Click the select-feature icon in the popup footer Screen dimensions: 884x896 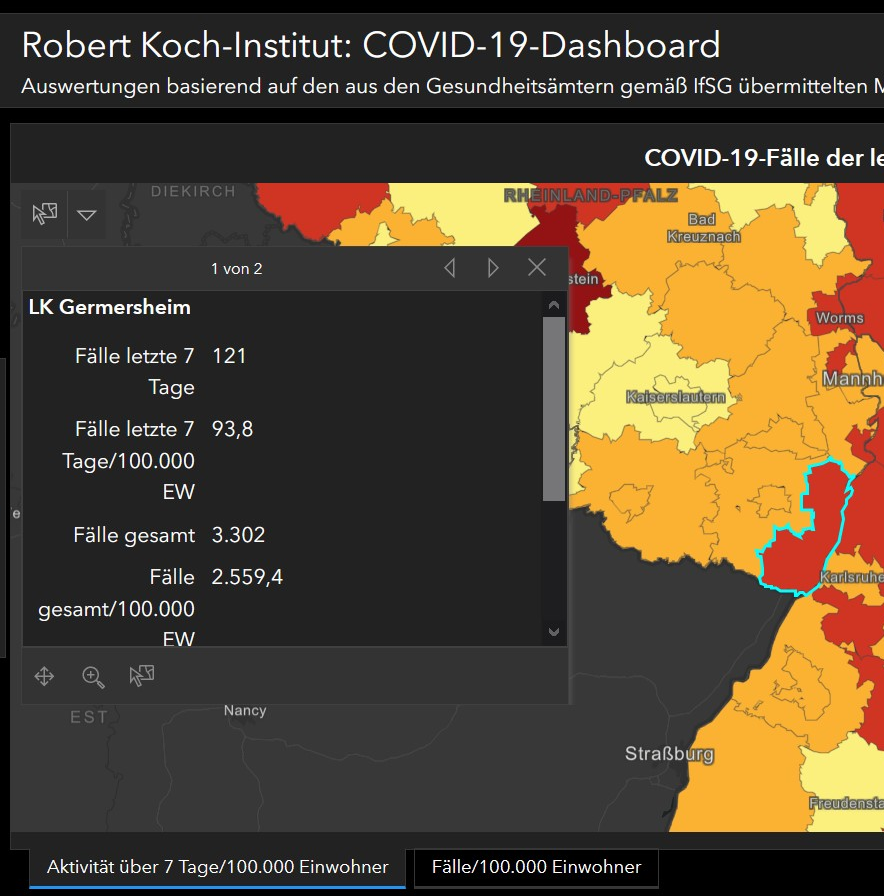pos(142,675)
